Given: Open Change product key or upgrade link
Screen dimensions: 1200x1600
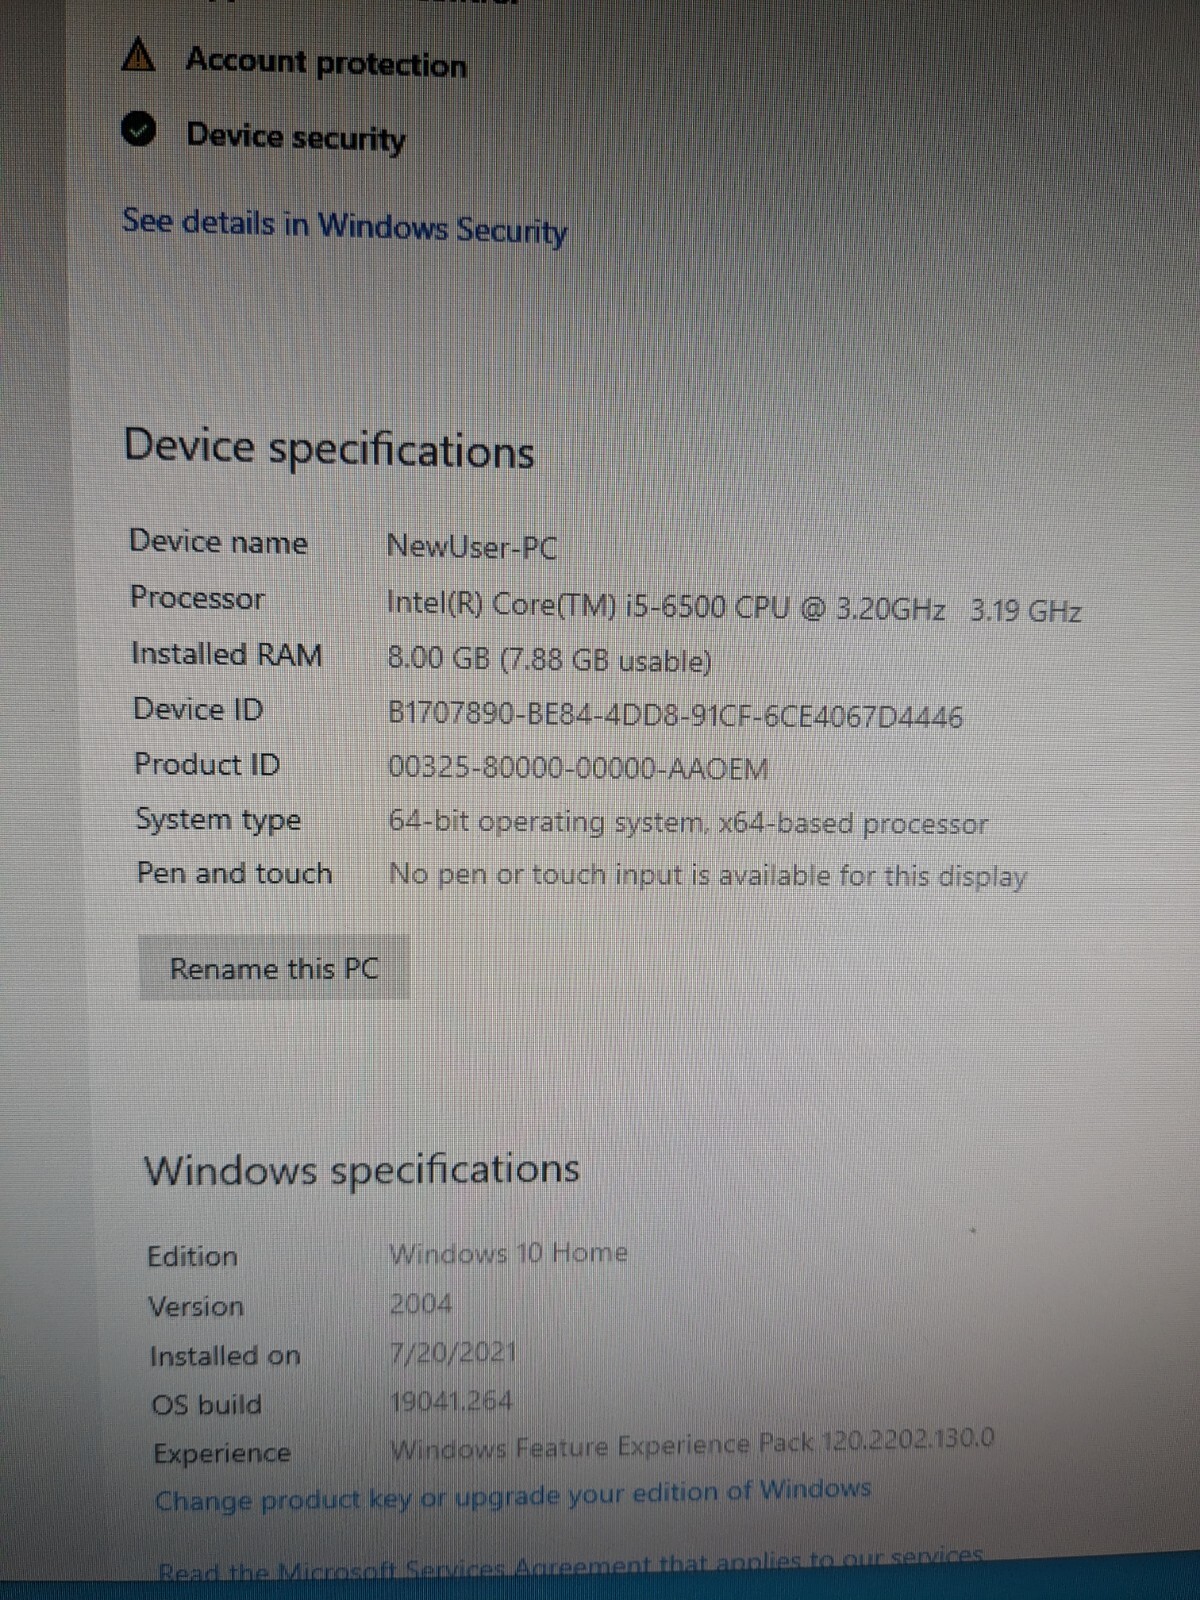Looking at the screenshot, I should tap(512, 1495).
